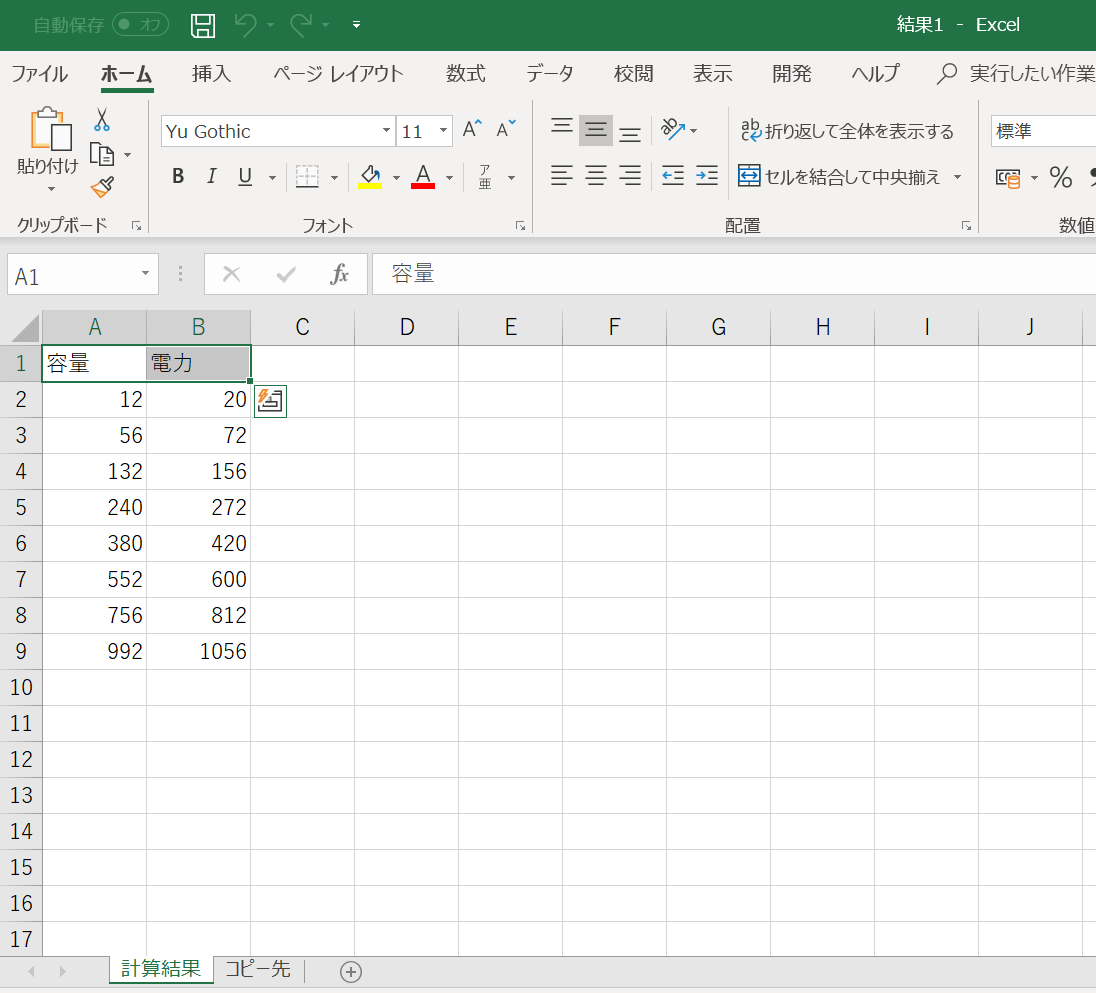This screenshot has height=993, width=1096.
Task: Undo the last action
Action: (246, 25)
